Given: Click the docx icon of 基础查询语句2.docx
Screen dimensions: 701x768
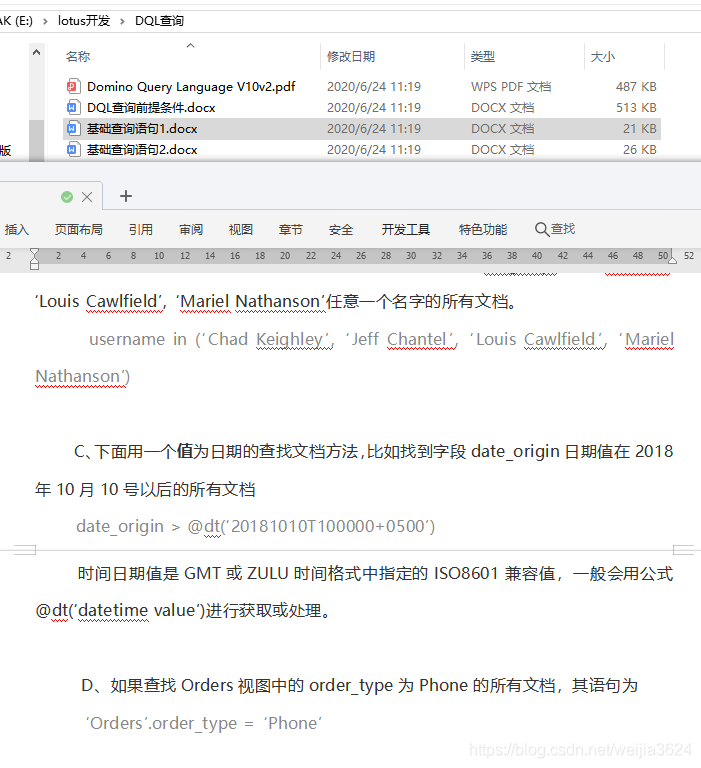Looking at the screenshot, I should point(73,149).
